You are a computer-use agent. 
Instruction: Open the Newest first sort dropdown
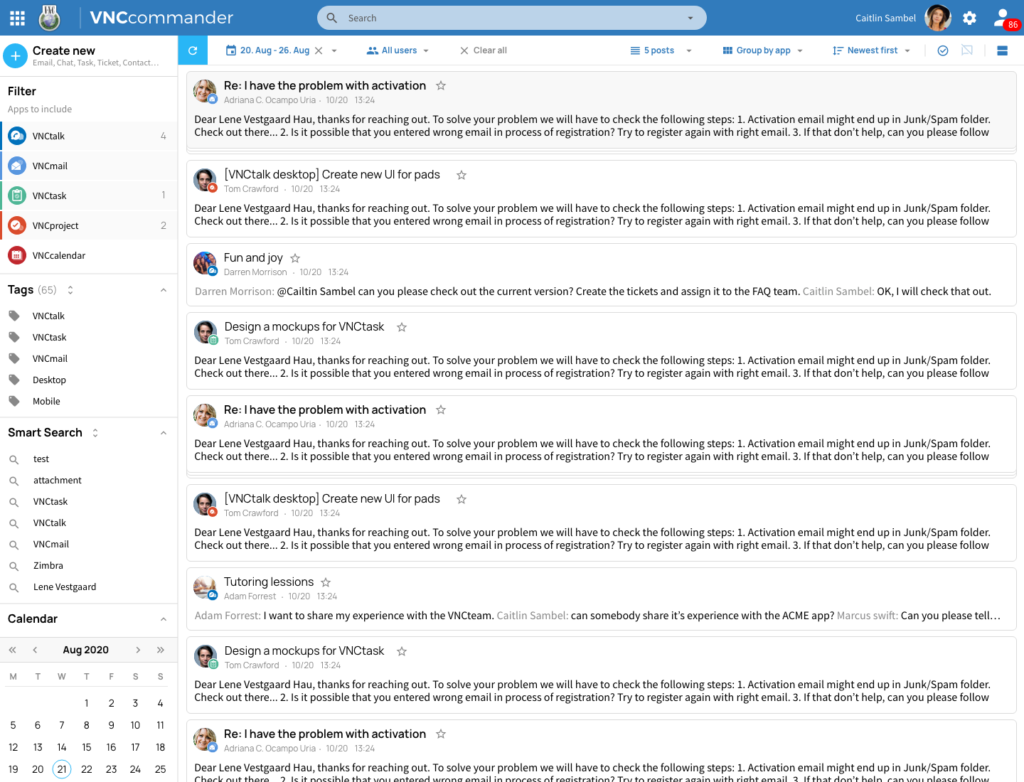pyautogui.click(x=872, y=50)
